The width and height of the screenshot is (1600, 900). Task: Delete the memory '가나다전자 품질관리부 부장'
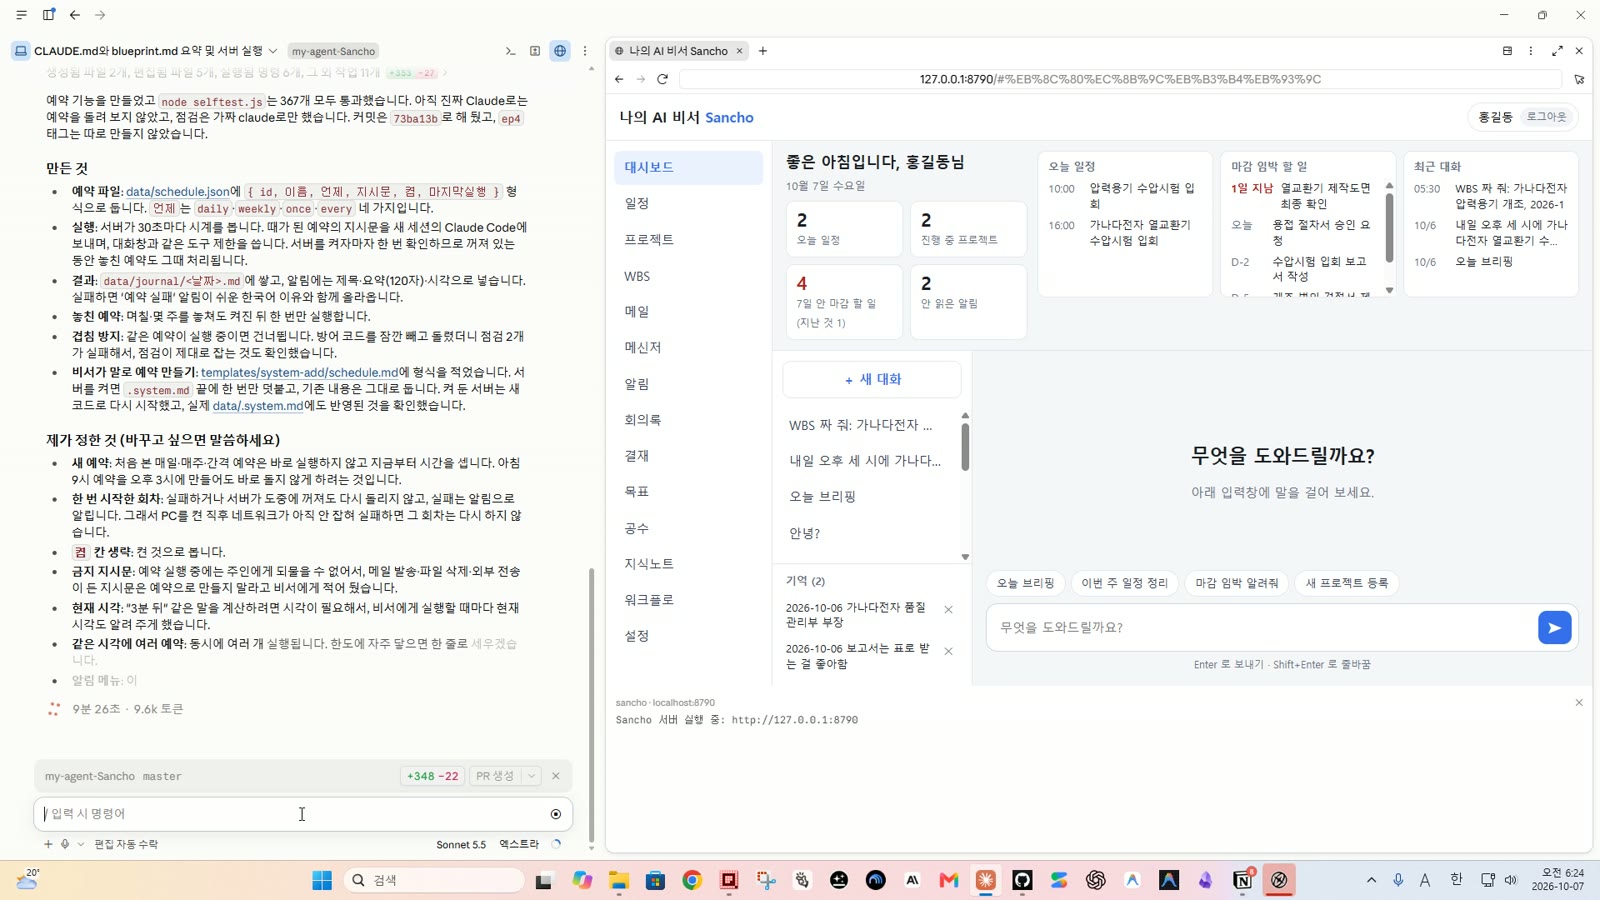(x=948, y=609)
